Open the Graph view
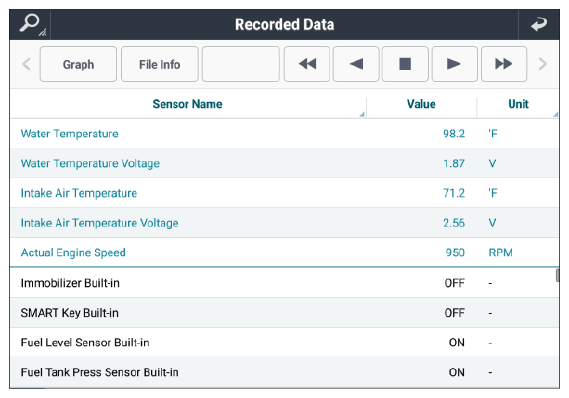Screen dimensions: 569x398 pos(78,64)
